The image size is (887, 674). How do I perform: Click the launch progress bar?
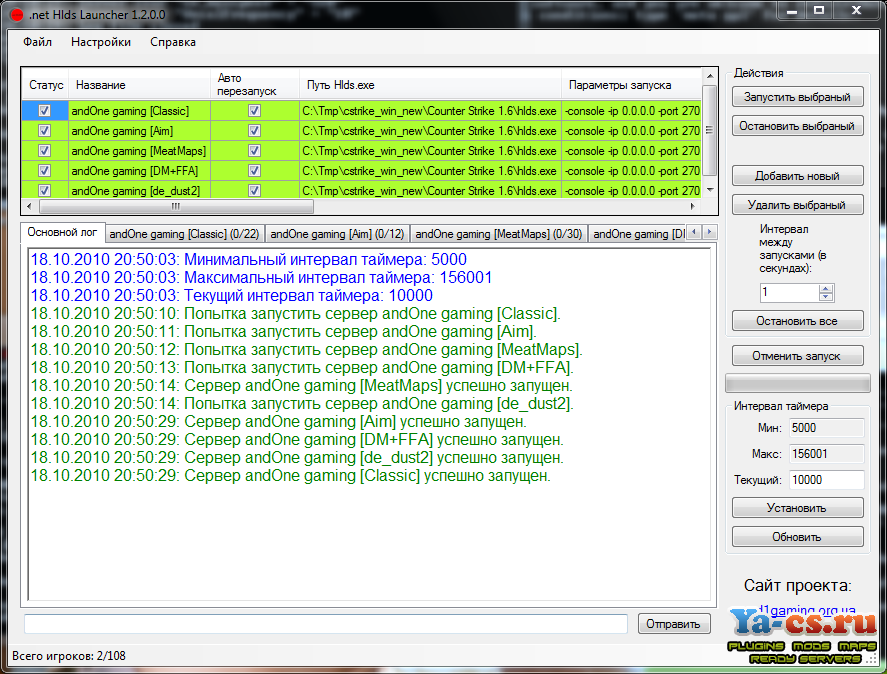(798, 383)
